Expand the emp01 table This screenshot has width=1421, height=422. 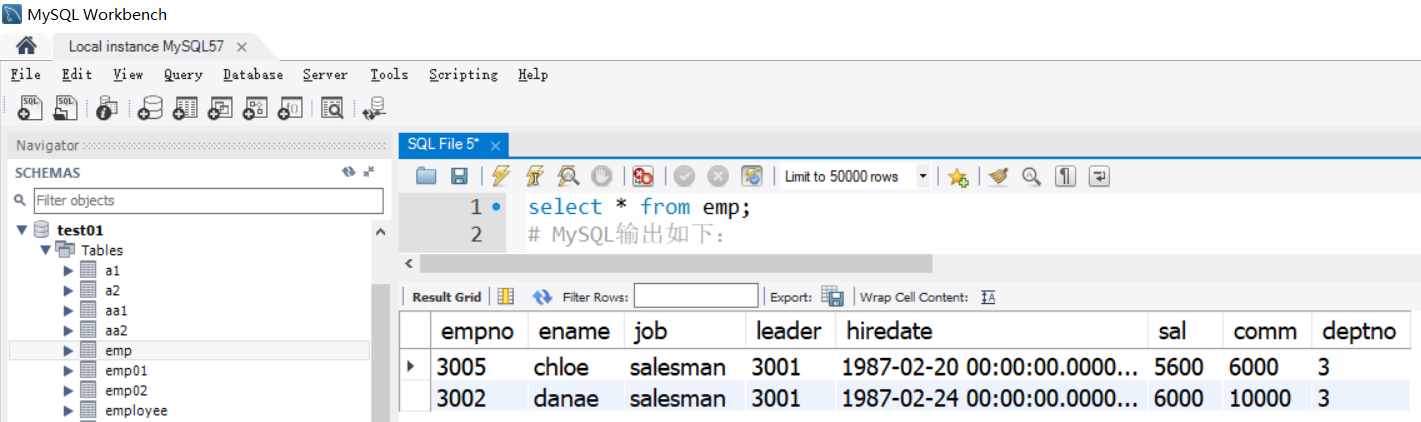68,370
